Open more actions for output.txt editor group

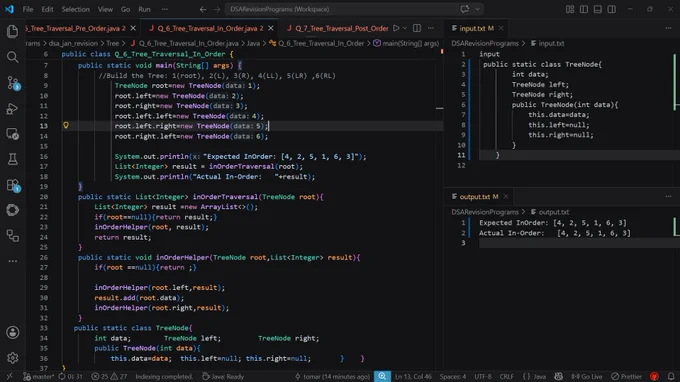(x=668, y=196)
